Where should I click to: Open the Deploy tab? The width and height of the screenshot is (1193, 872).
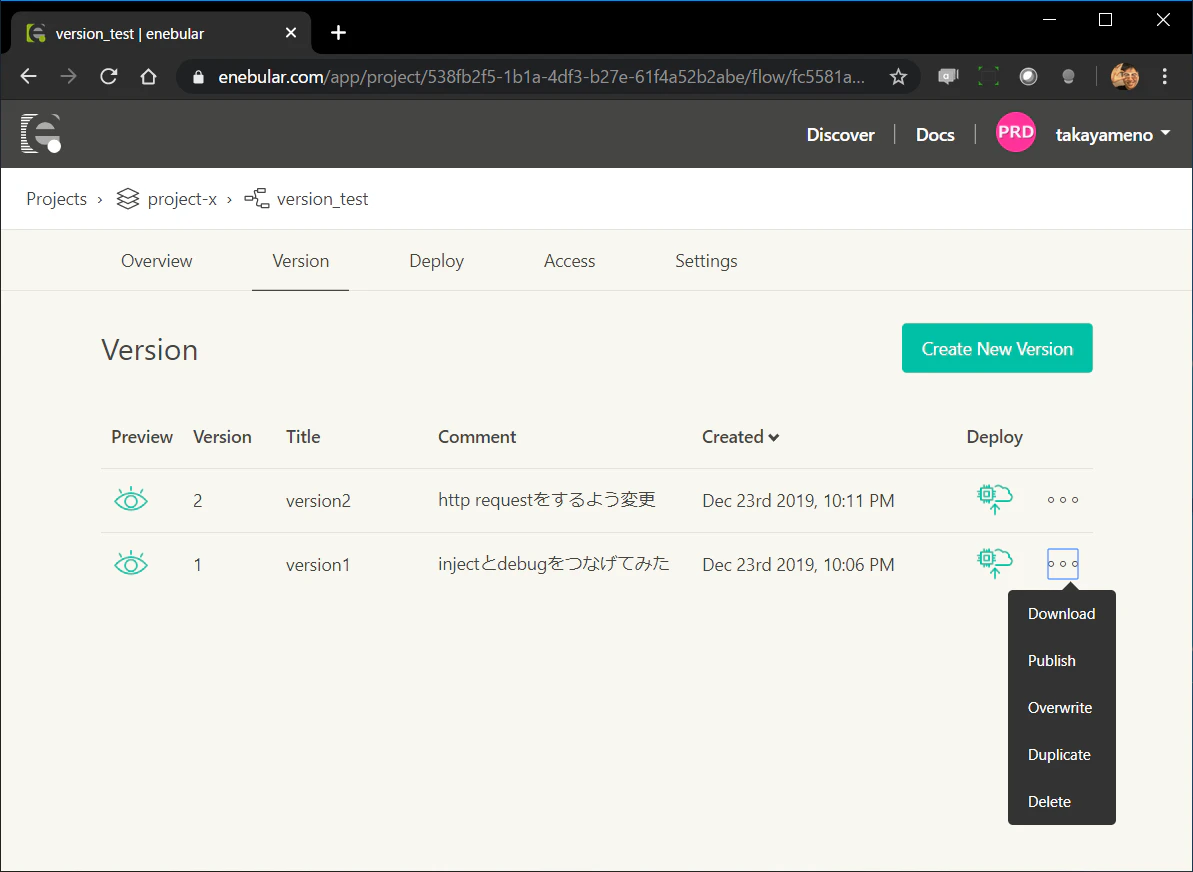pos(437,261)
